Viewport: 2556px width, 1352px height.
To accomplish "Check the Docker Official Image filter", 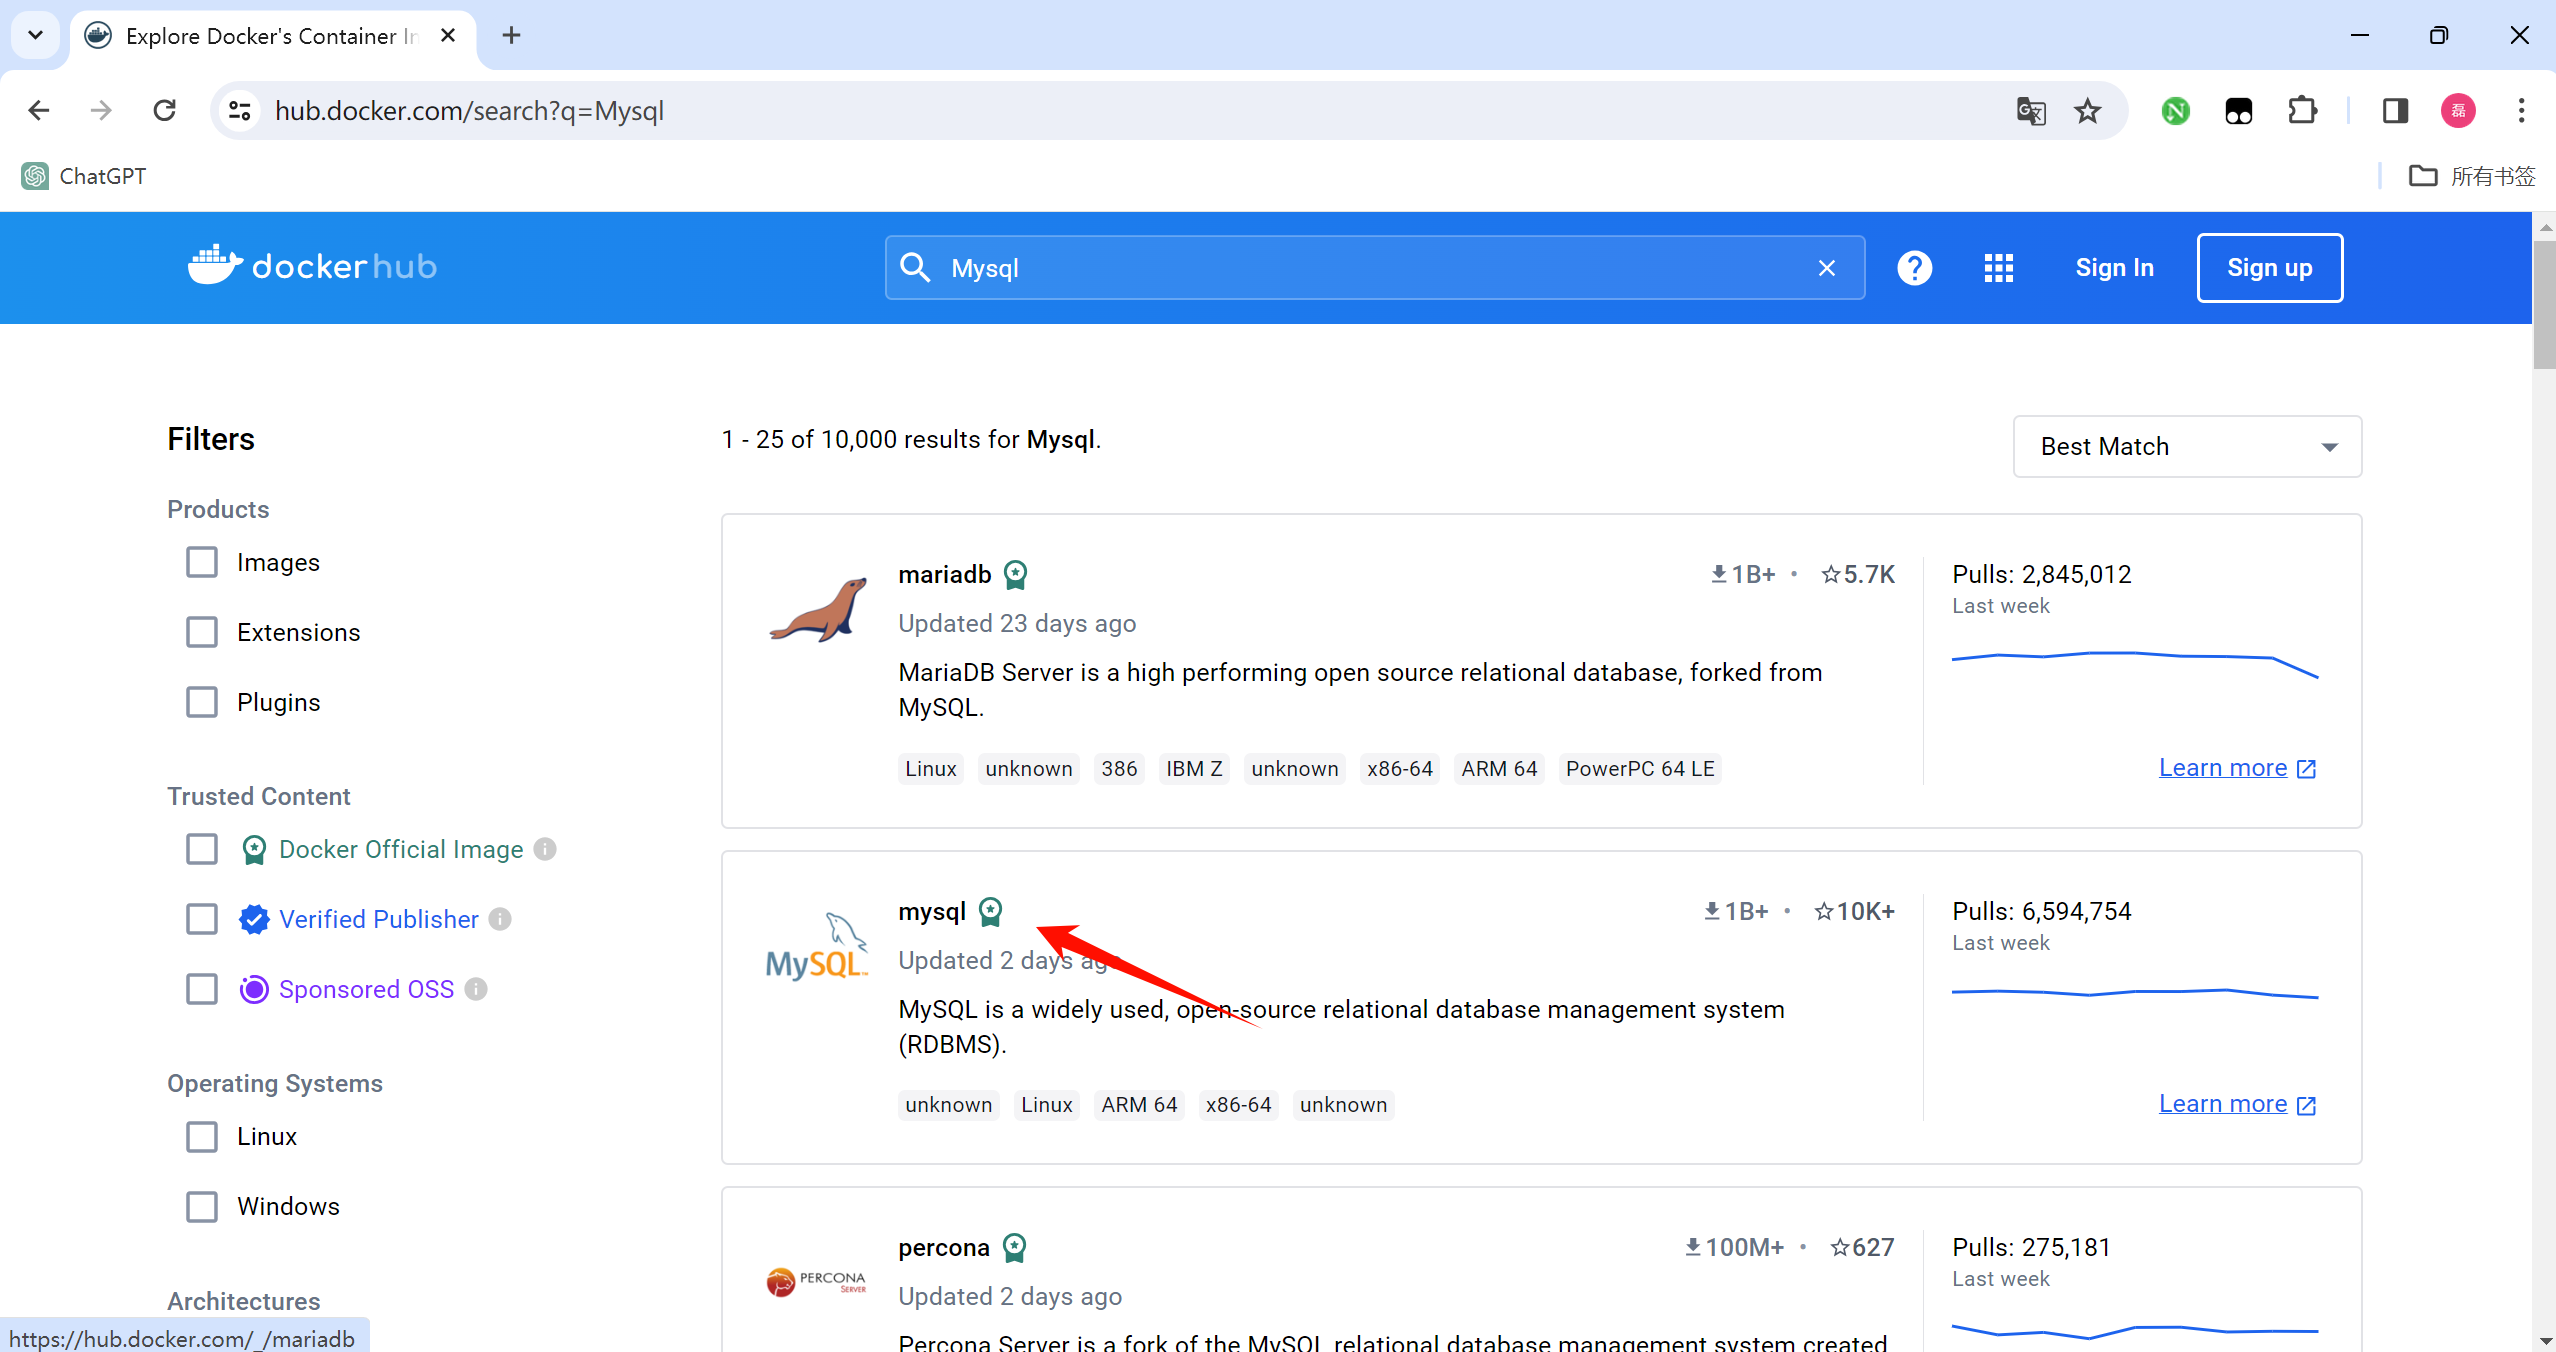I will [202, 849].
